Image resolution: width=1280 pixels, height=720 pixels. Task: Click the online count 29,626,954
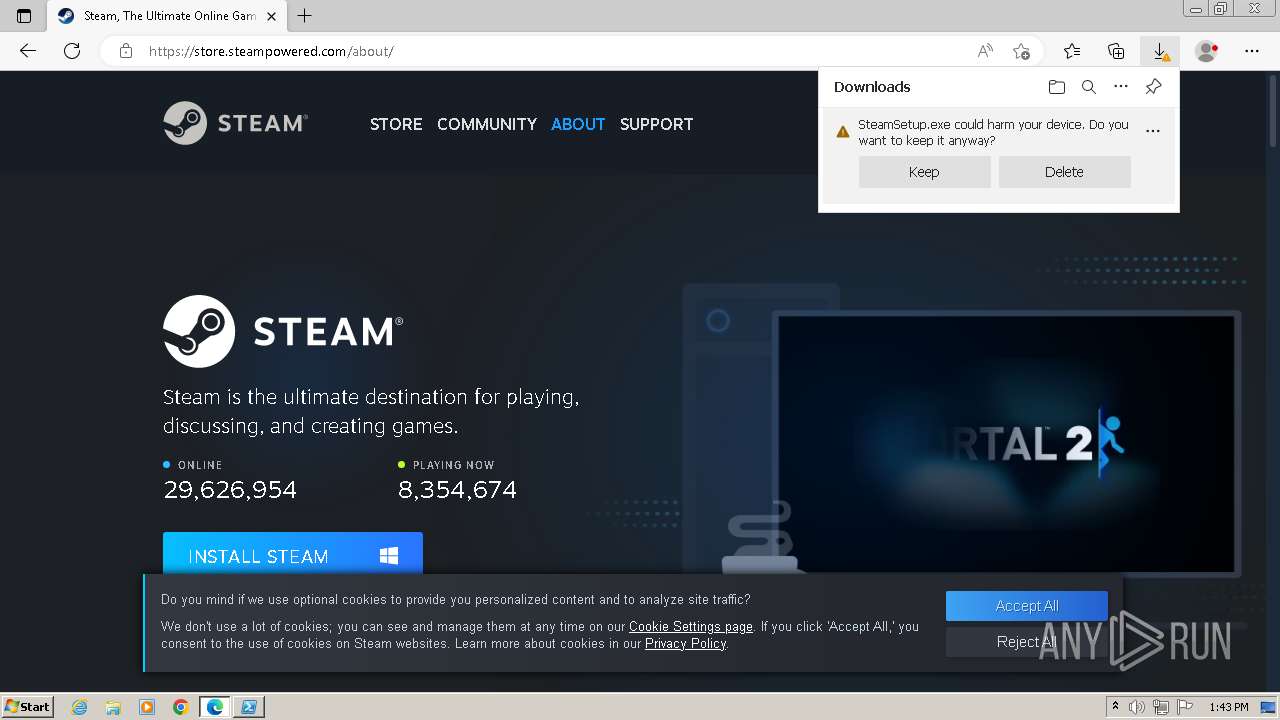(230, 490)
